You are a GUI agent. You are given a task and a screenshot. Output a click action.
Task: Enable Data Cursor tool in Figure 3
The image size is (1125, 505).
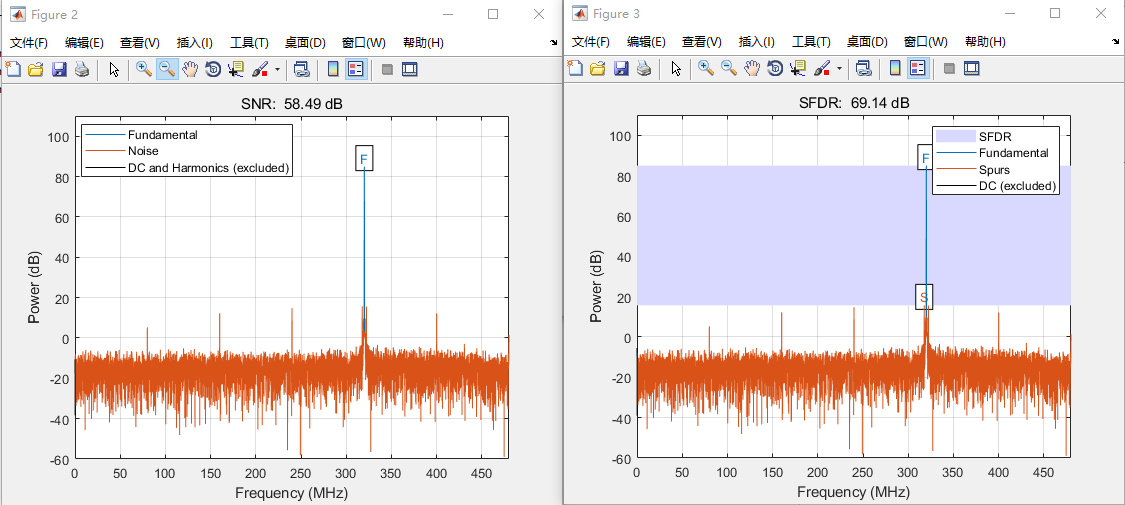point(797,69)
